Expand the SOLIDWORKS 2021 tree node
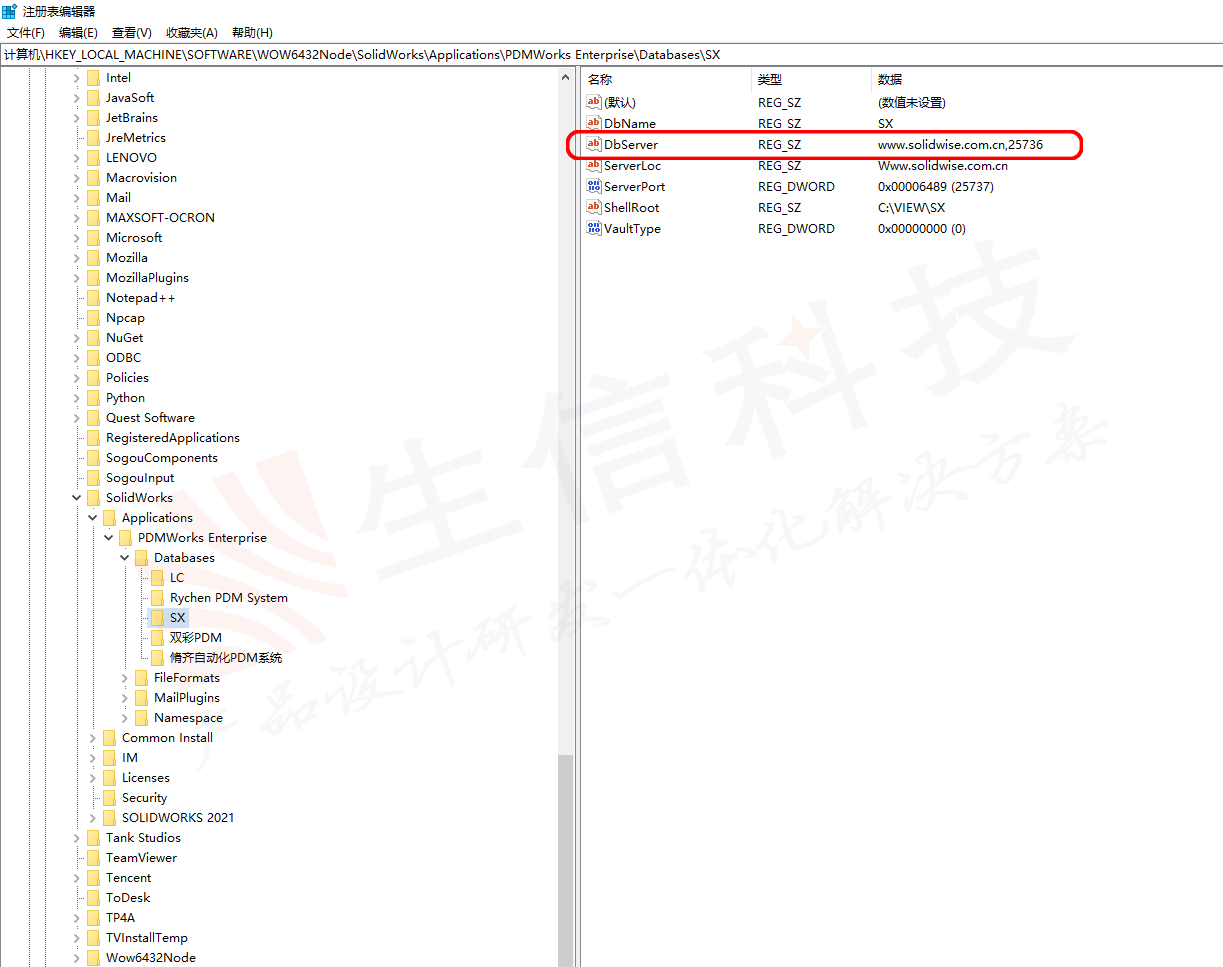Image resolution: width=1223 pixels, height=967 pixels. click(93, 818)
